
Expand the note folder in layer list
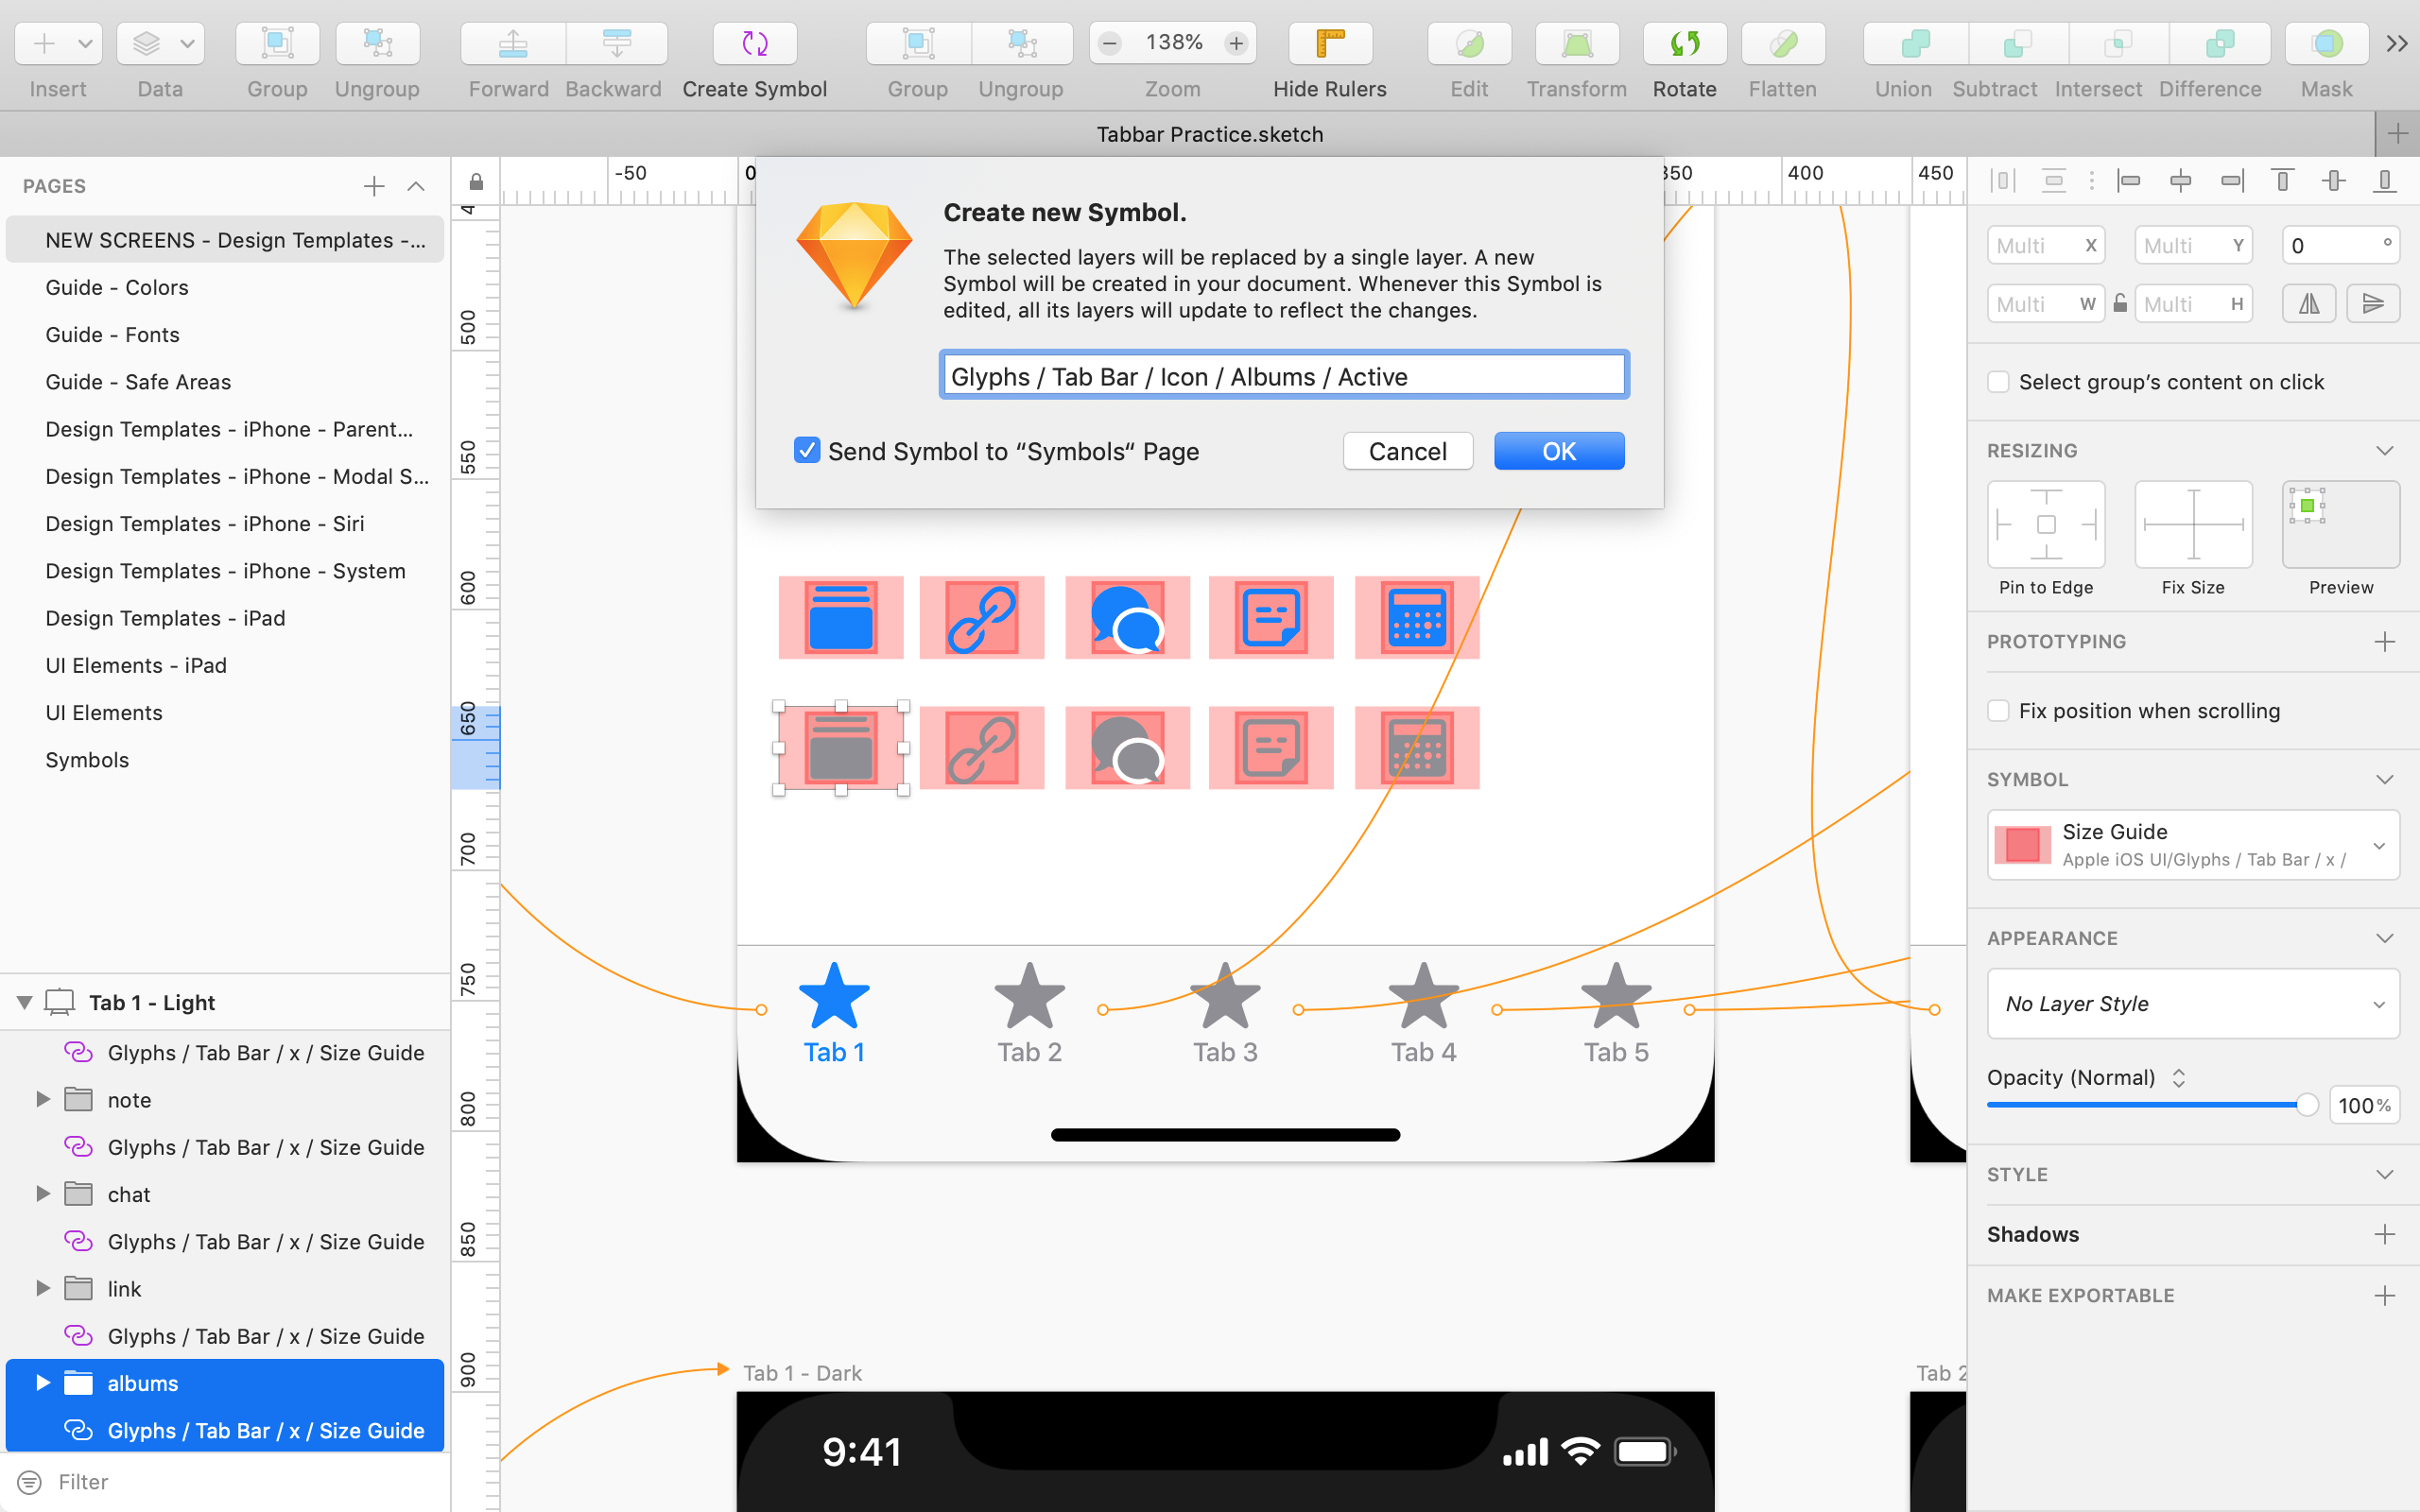click(42, 1098)
